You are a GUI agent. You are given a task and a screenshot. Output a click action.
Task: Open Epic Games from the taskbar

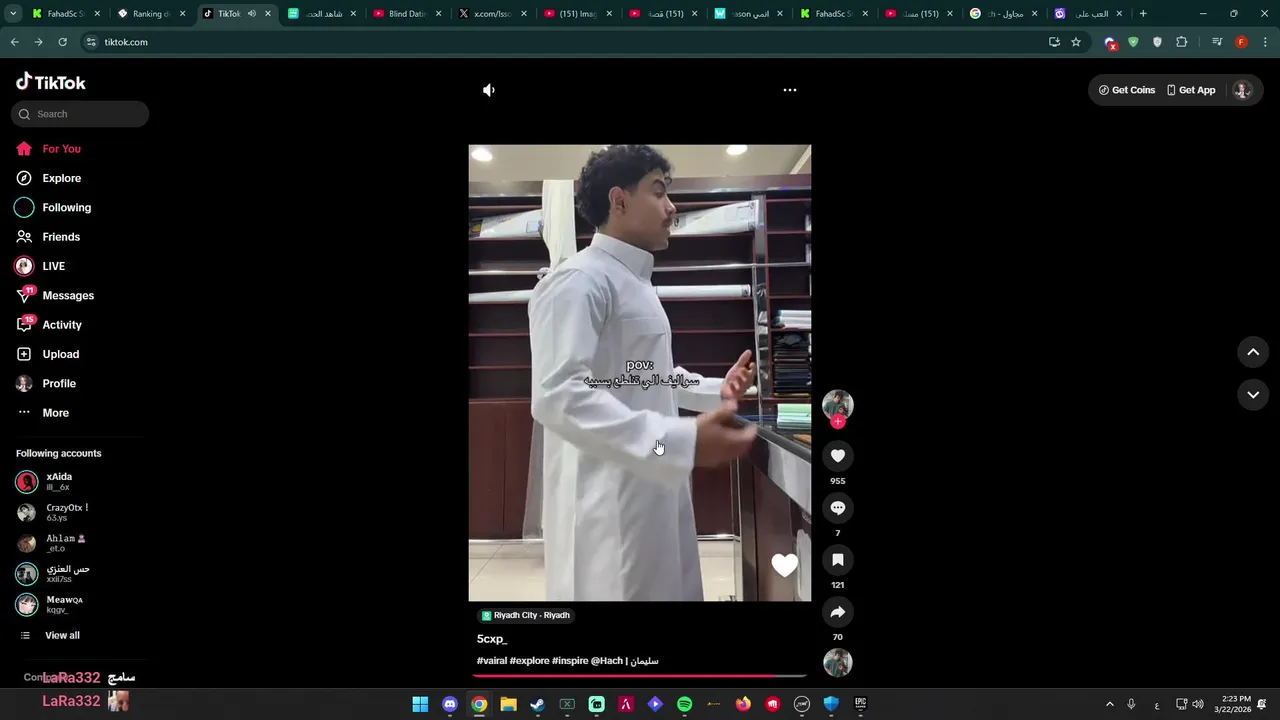click(x=860, y=704)
